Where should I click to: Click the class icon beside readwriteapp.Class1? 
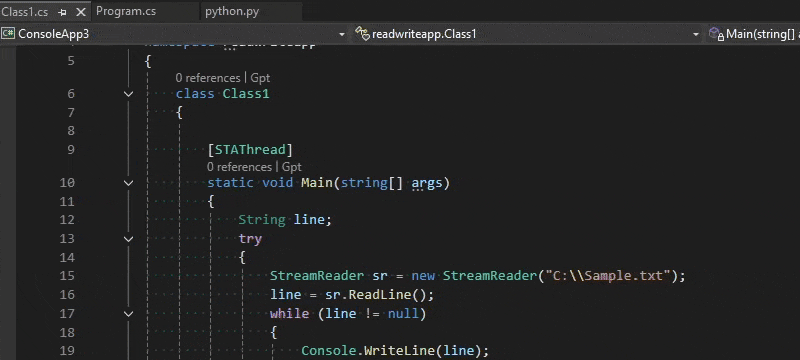pos(362,34)
